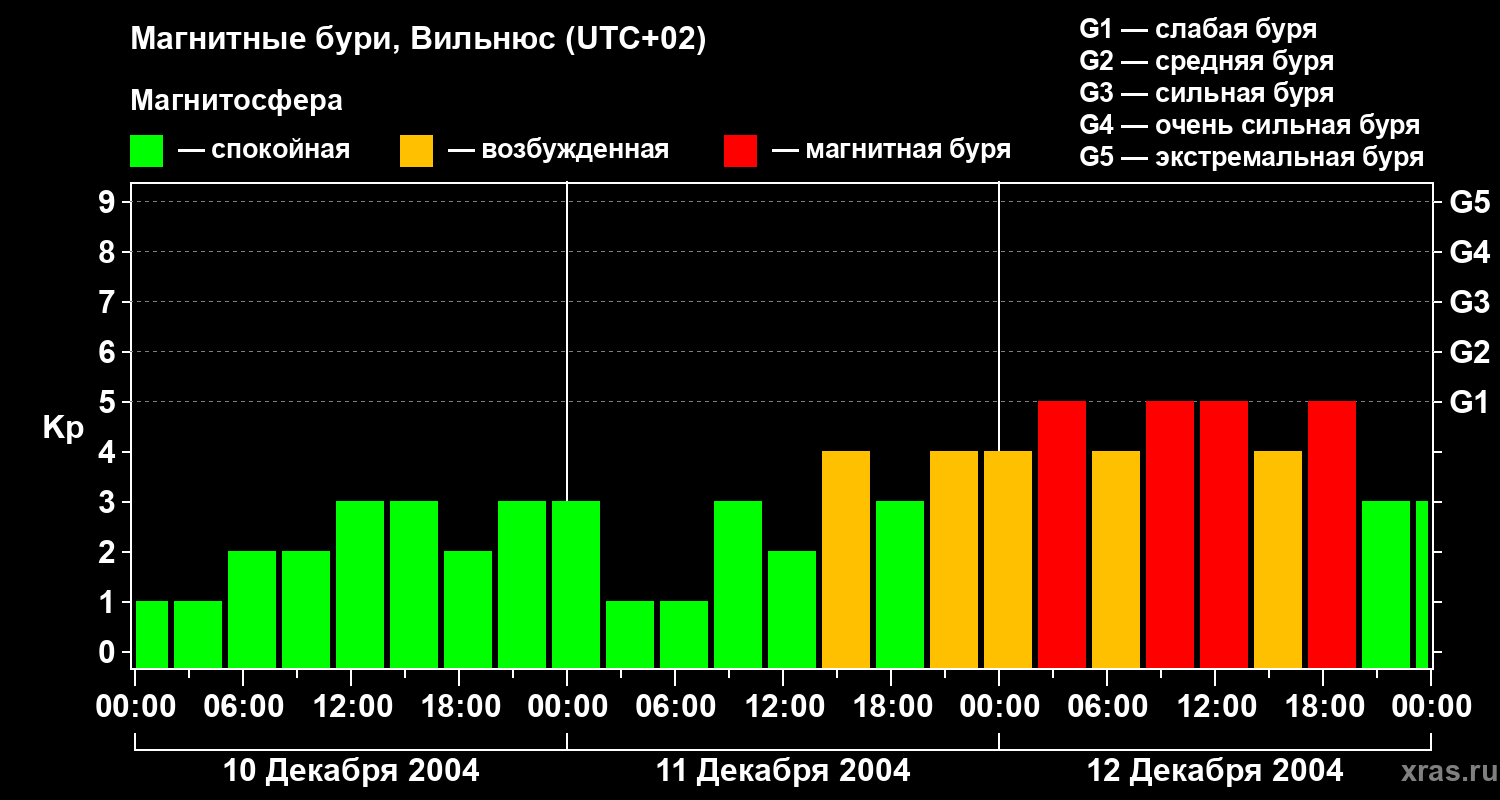Click the red 'магнитная буря' legend swatch
This screenshot has height=800, width=1500.
click(x=740, y=151)
